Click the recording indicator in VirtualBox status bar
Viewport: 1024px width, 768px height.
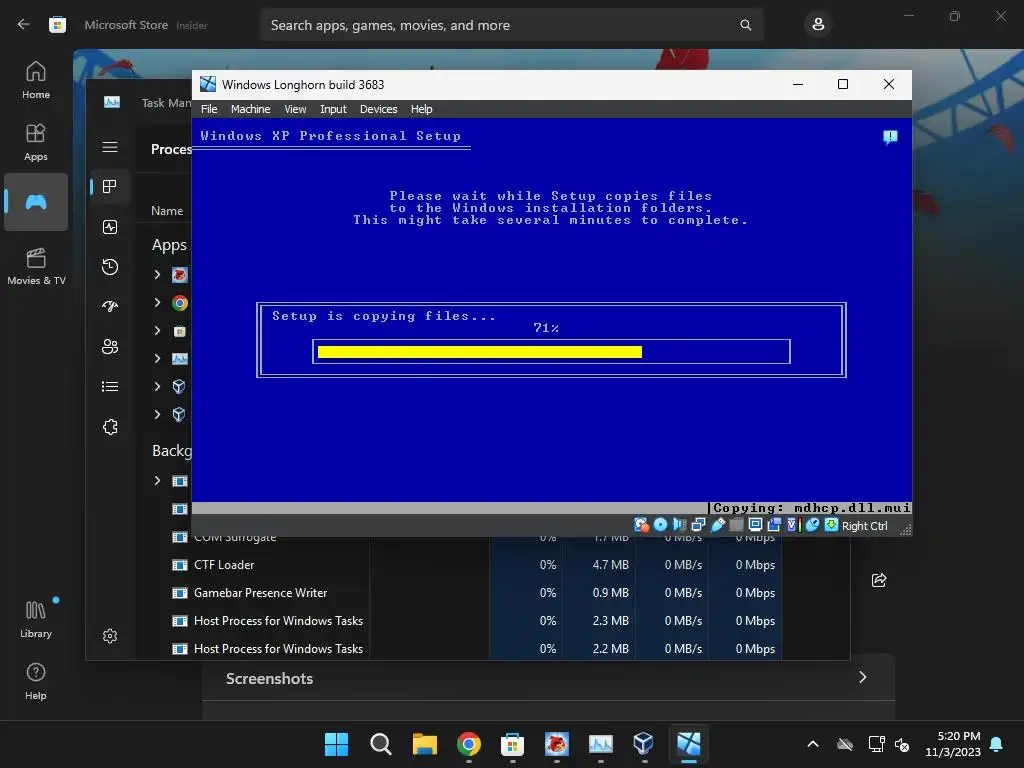pos(775,525)
